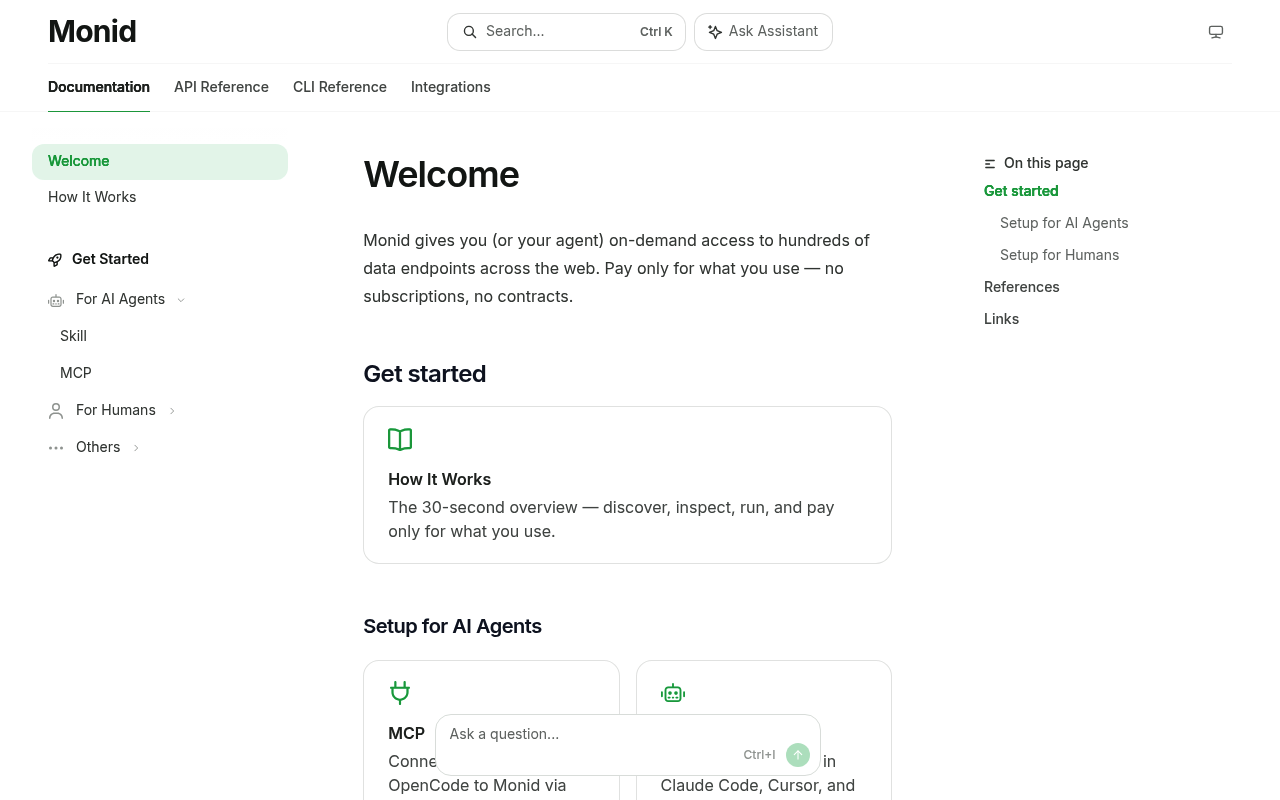The width and height of the screenshot is (1280, 800).
Task: Jump to Setup for AI Agents in outline
Action: click(1064, 223)
